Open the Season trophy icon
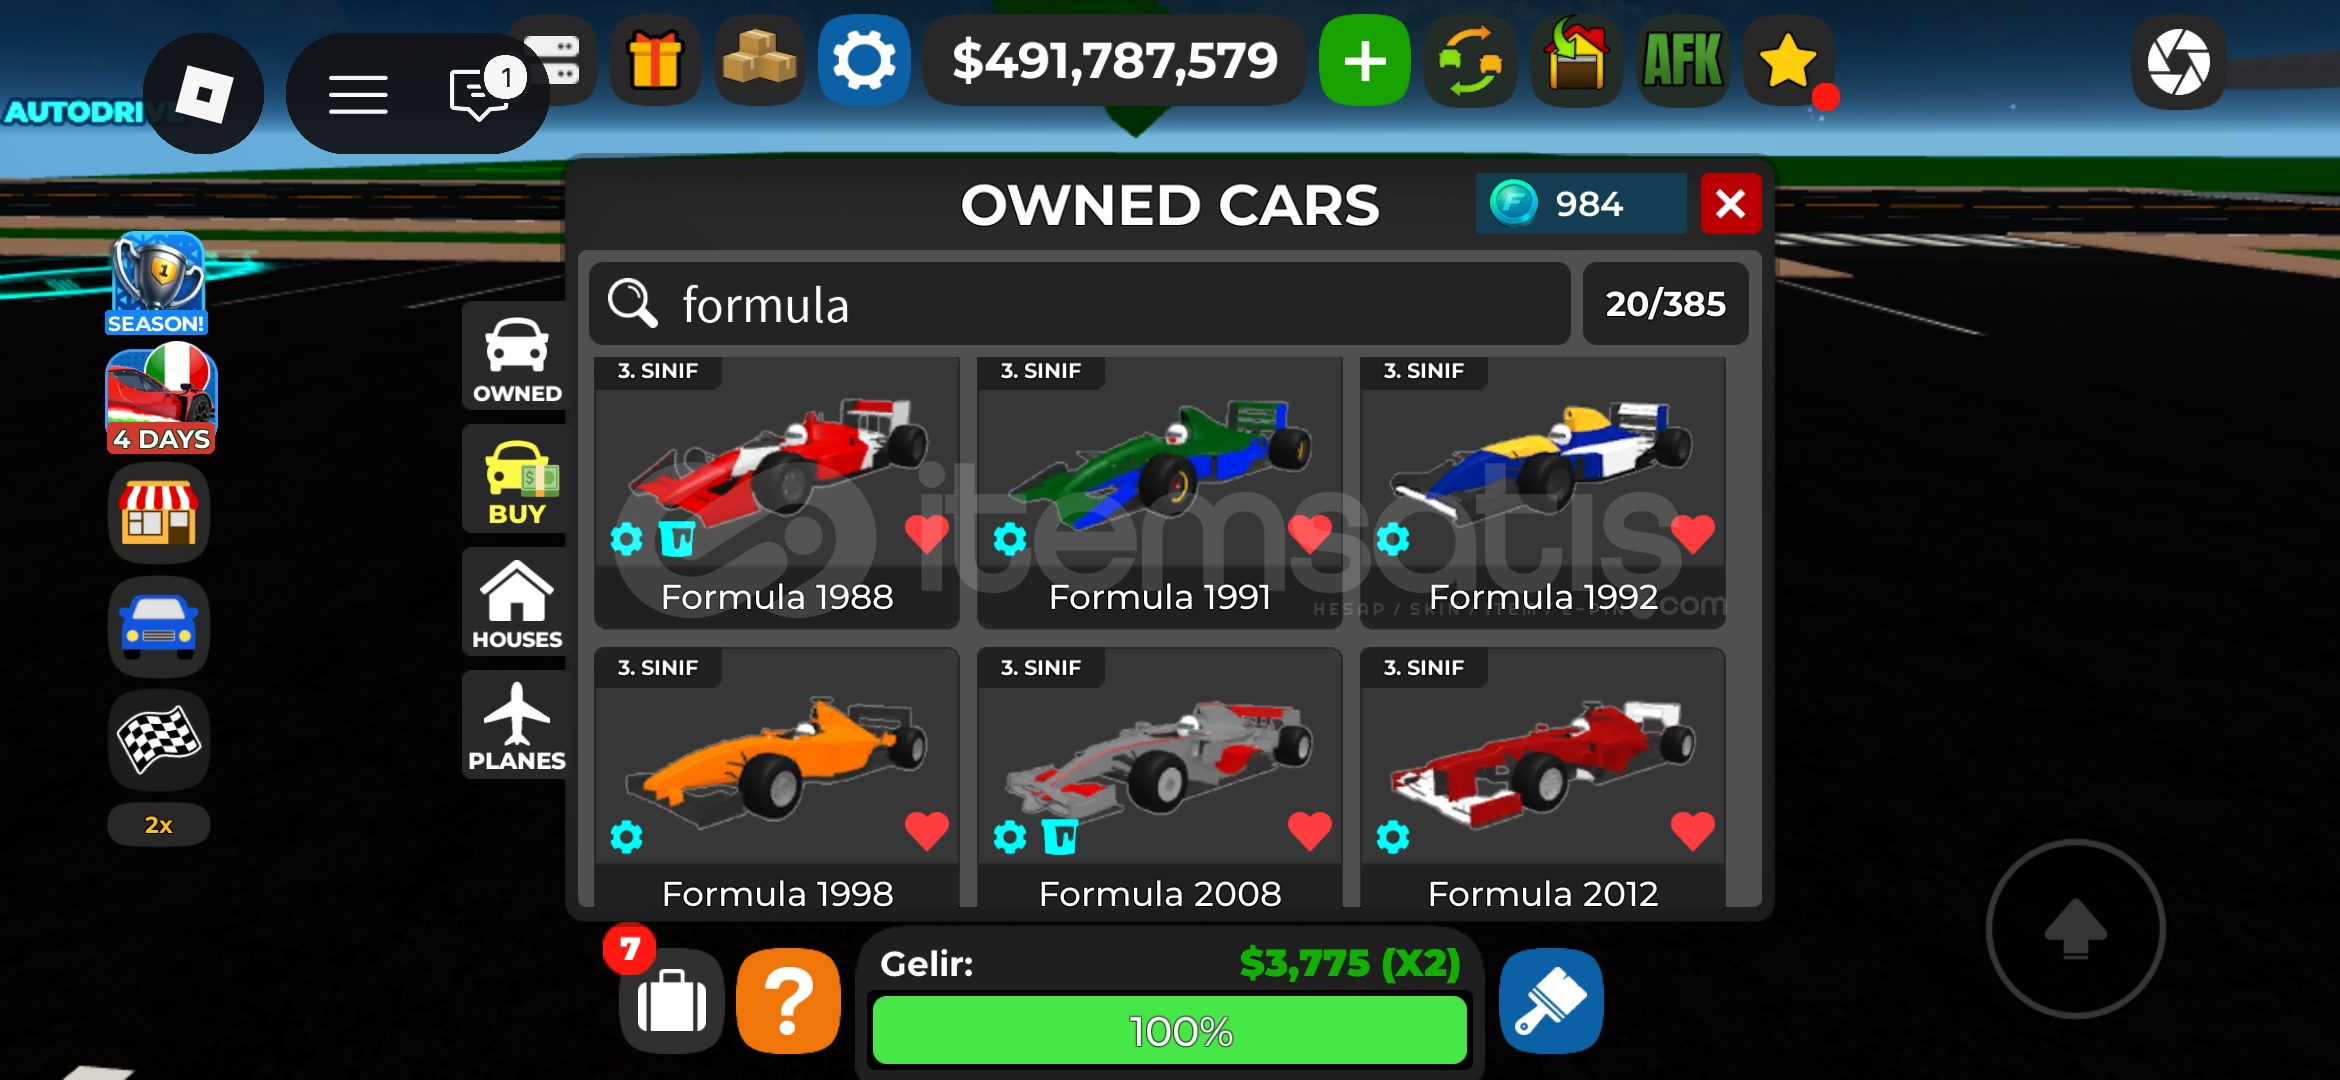This screenshot has height=1080, width=2340. [x=157, y=284]
